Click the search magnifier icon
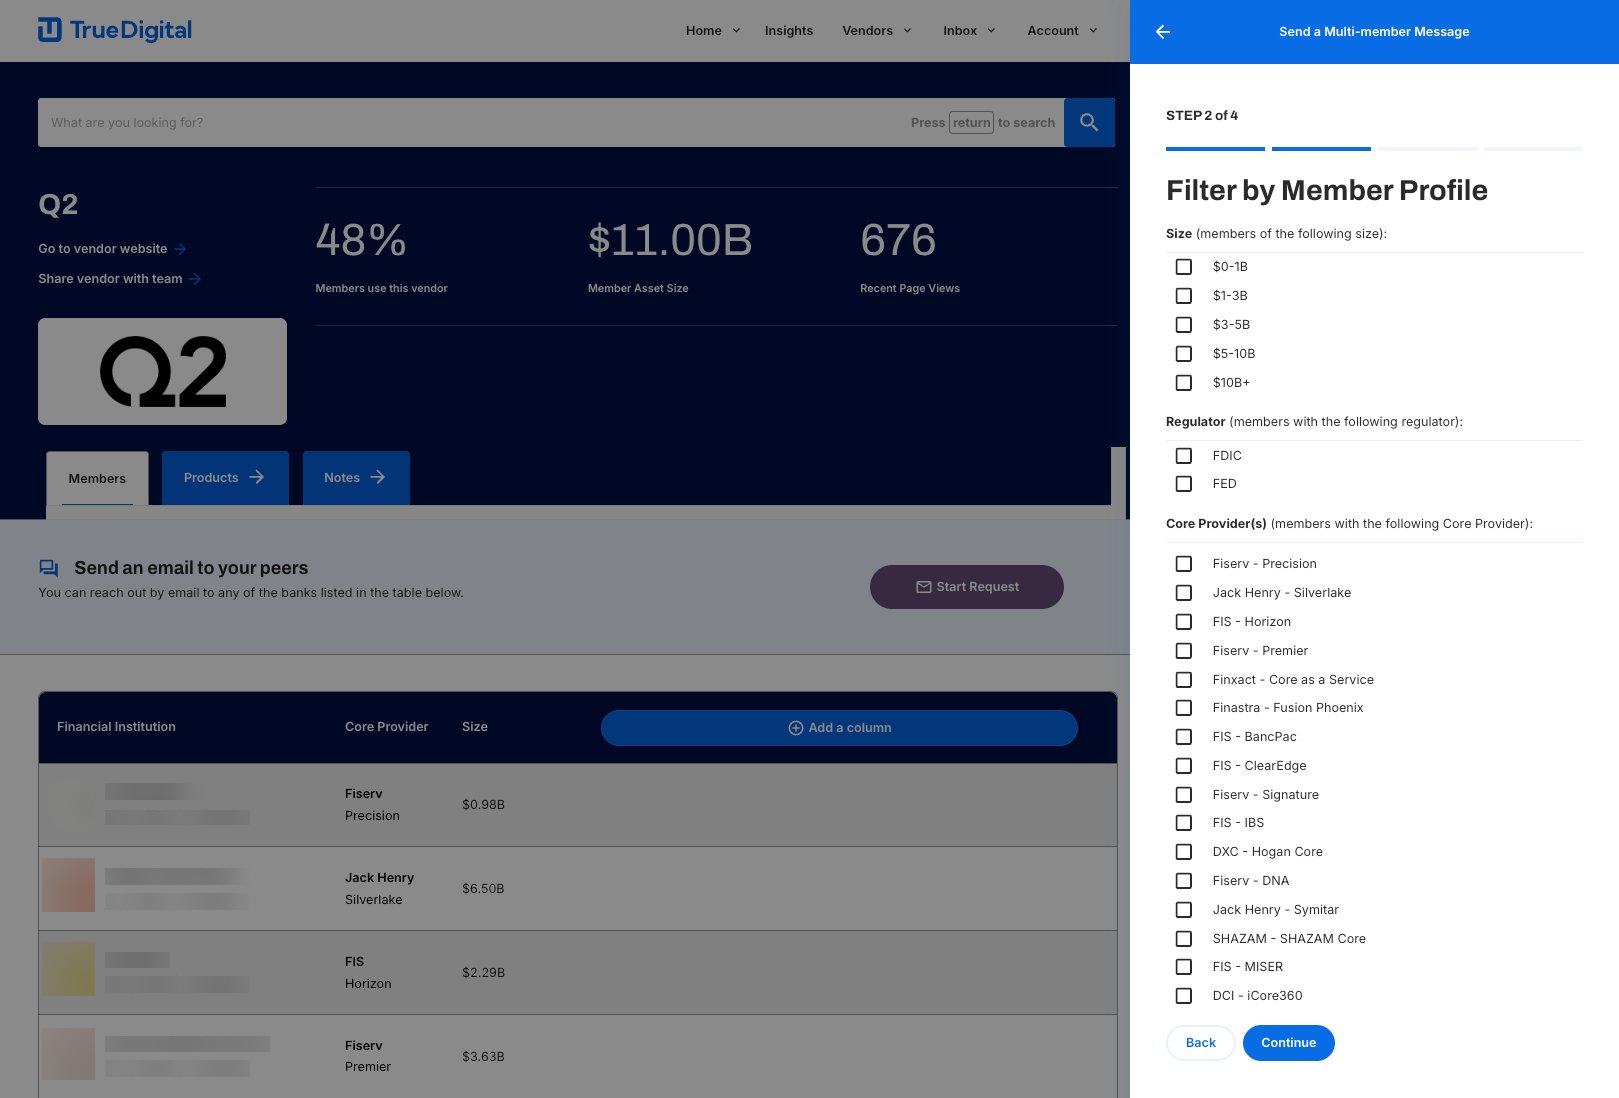Screen dimensions: 1619x1098 (1089, 122)
